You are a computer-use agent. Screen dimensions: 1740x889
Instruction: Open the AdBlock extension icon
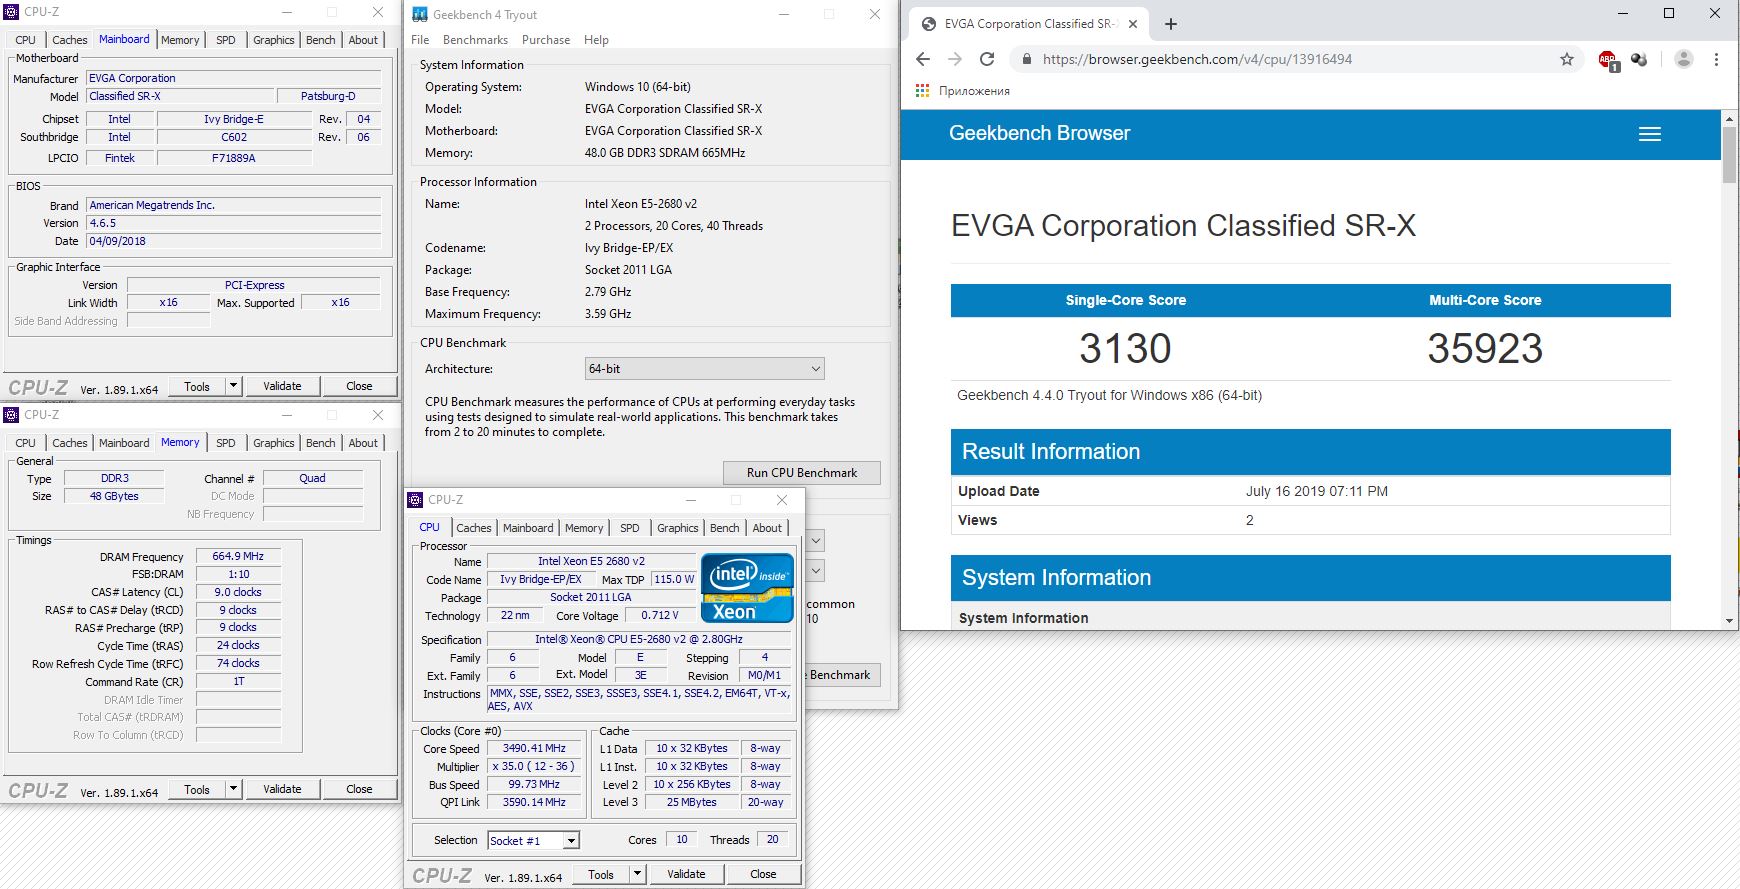(x=1608, y=60)
